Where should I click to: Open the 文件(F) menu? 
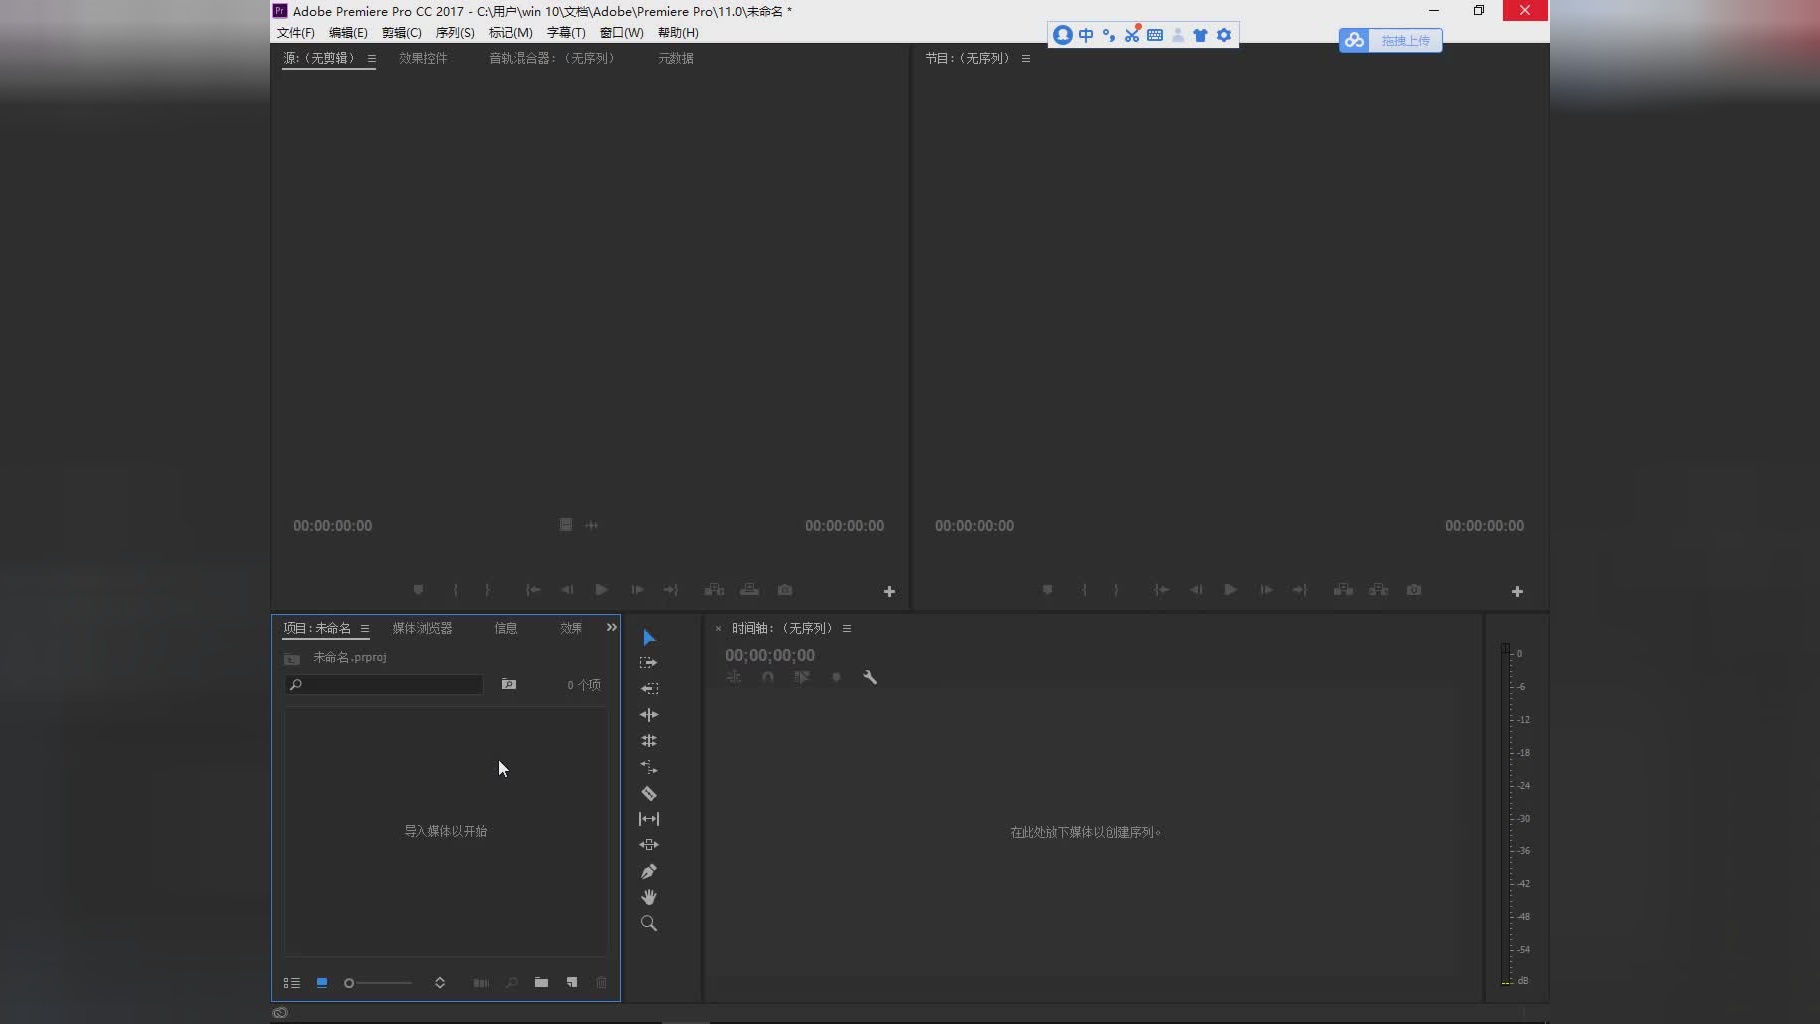pyautogui.click(x=296, y=33)
